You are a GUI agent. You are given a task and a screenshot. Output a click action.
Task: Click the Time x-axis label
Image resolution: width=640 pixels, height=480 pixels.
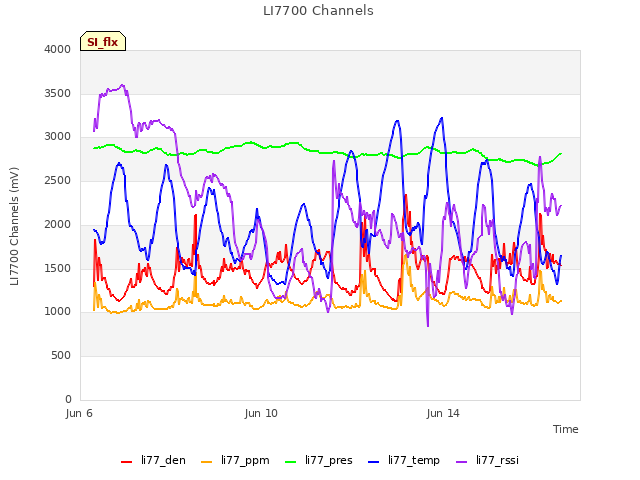click(x=565, y=429)
